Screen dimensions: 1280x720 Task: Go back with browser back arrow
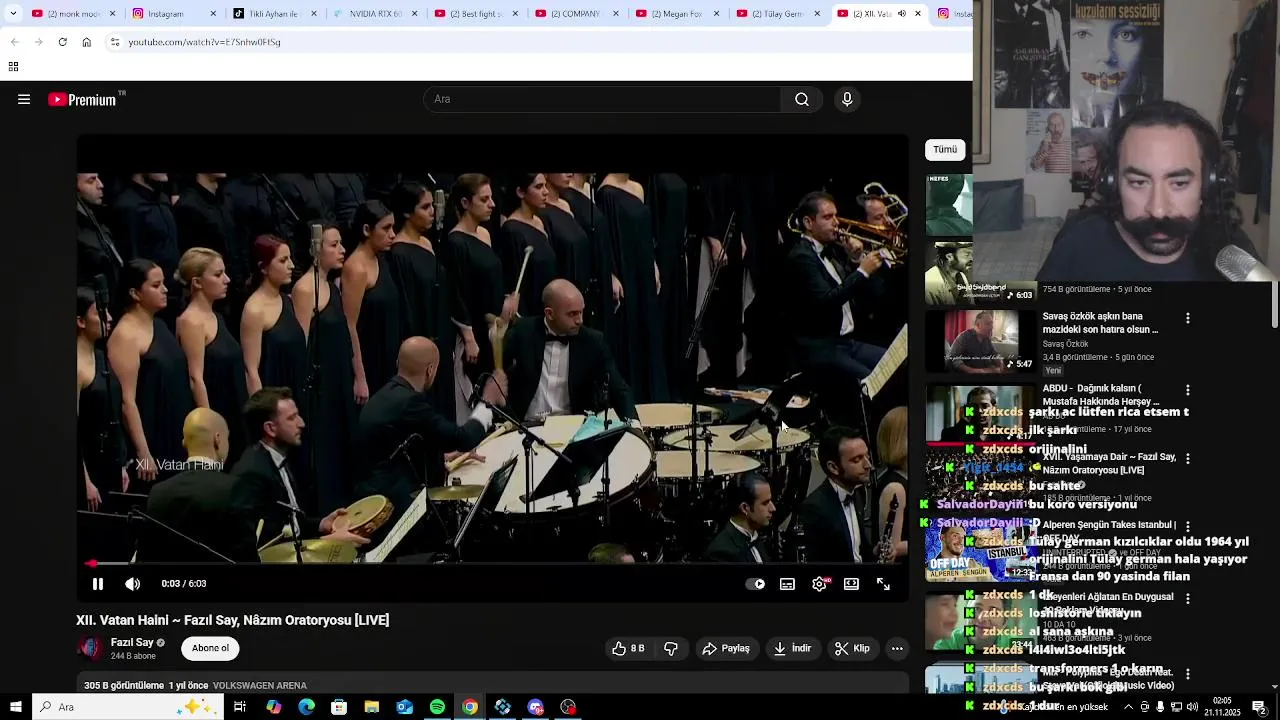(14, 42)
